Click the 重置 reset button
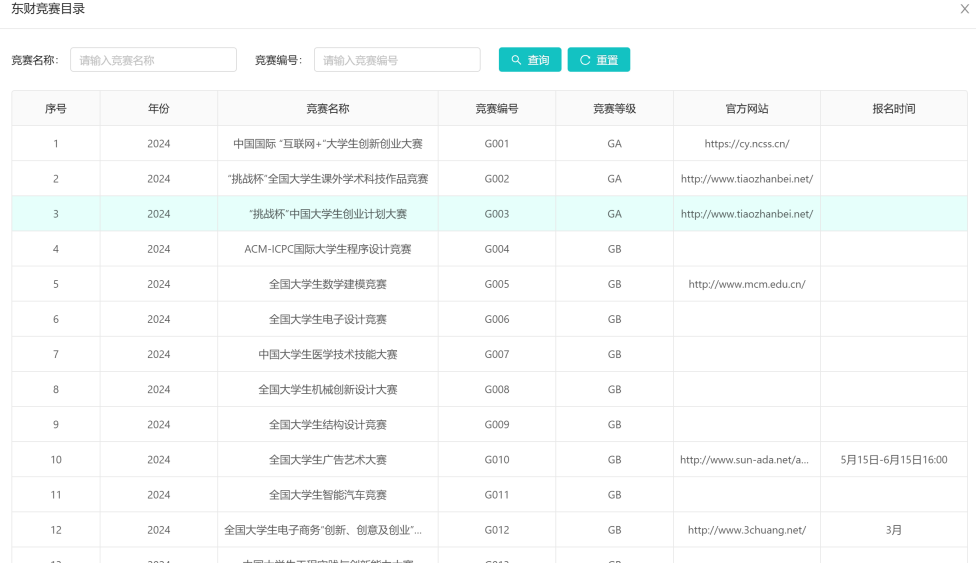This screenshot has width=976, height=563. [x=599, y=60]
